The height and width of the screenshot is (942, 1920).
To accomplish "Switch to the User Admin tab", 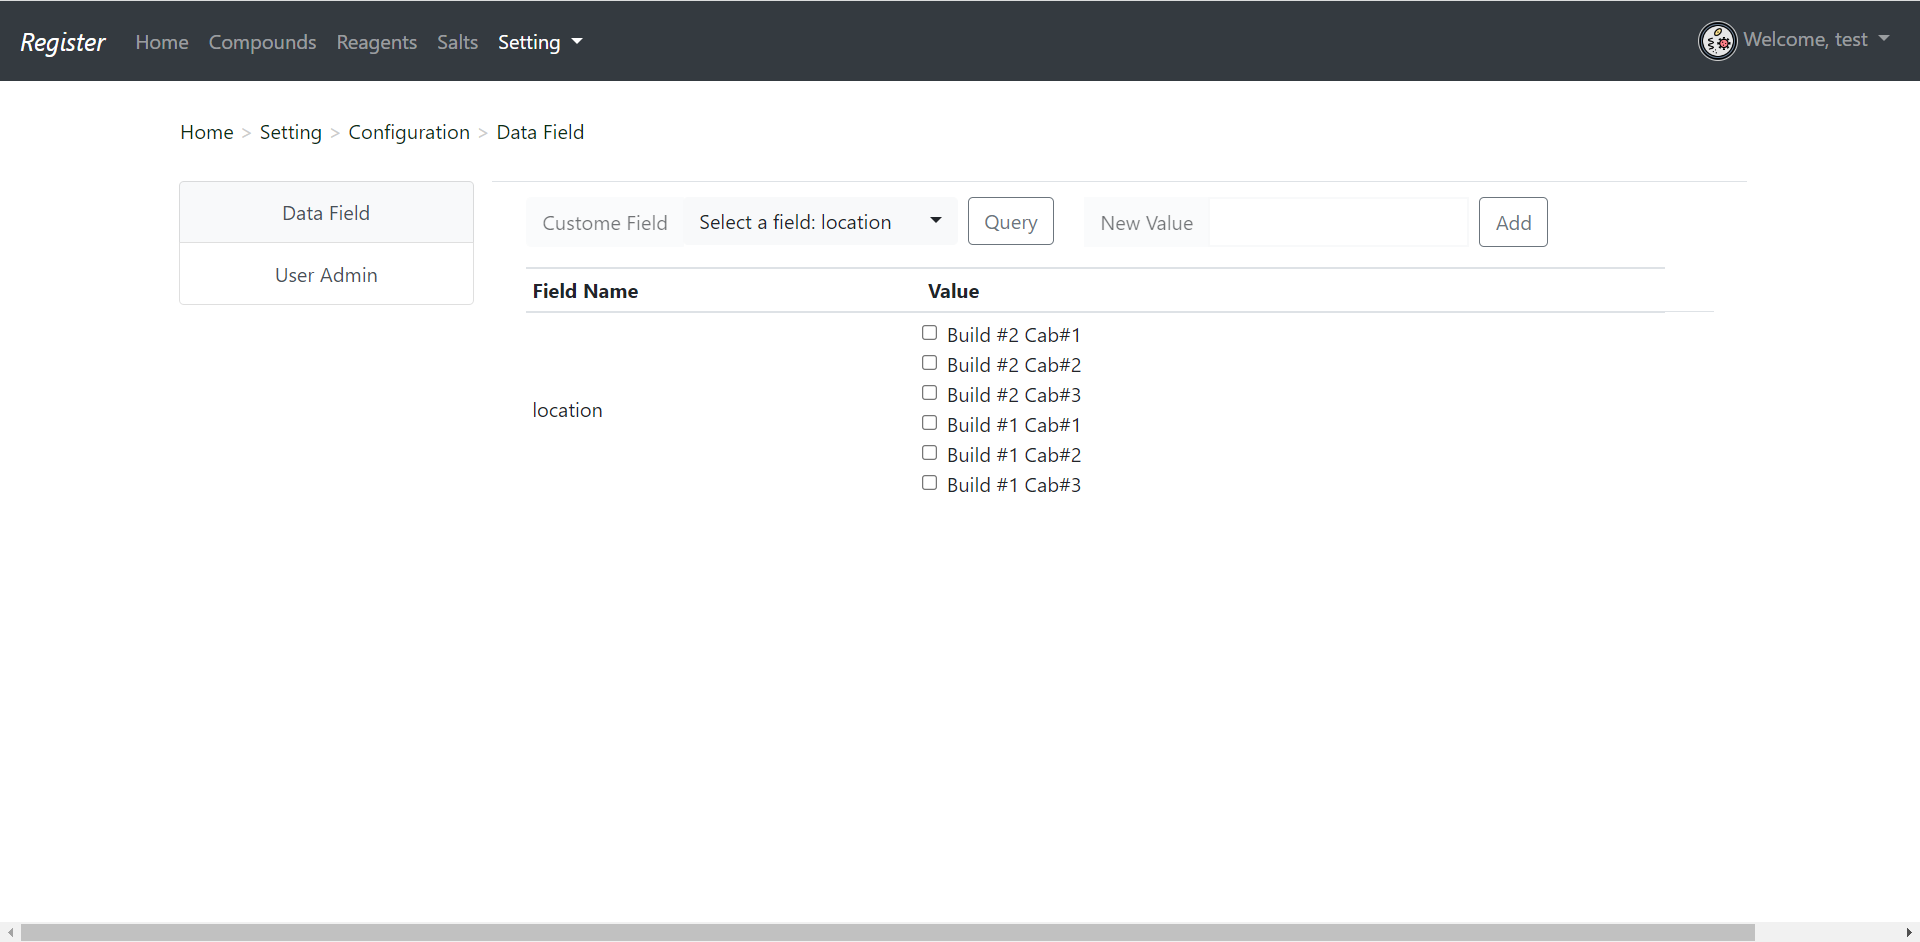I will pos(326,275).
